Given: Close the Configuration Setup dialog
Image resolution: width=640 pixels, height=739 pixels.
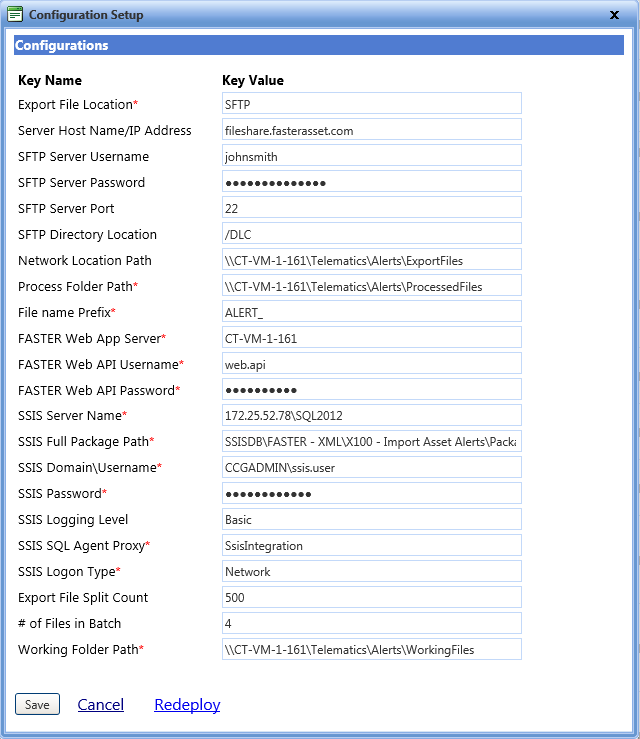Looking at the screenshot, I should (x=613, y=15).
